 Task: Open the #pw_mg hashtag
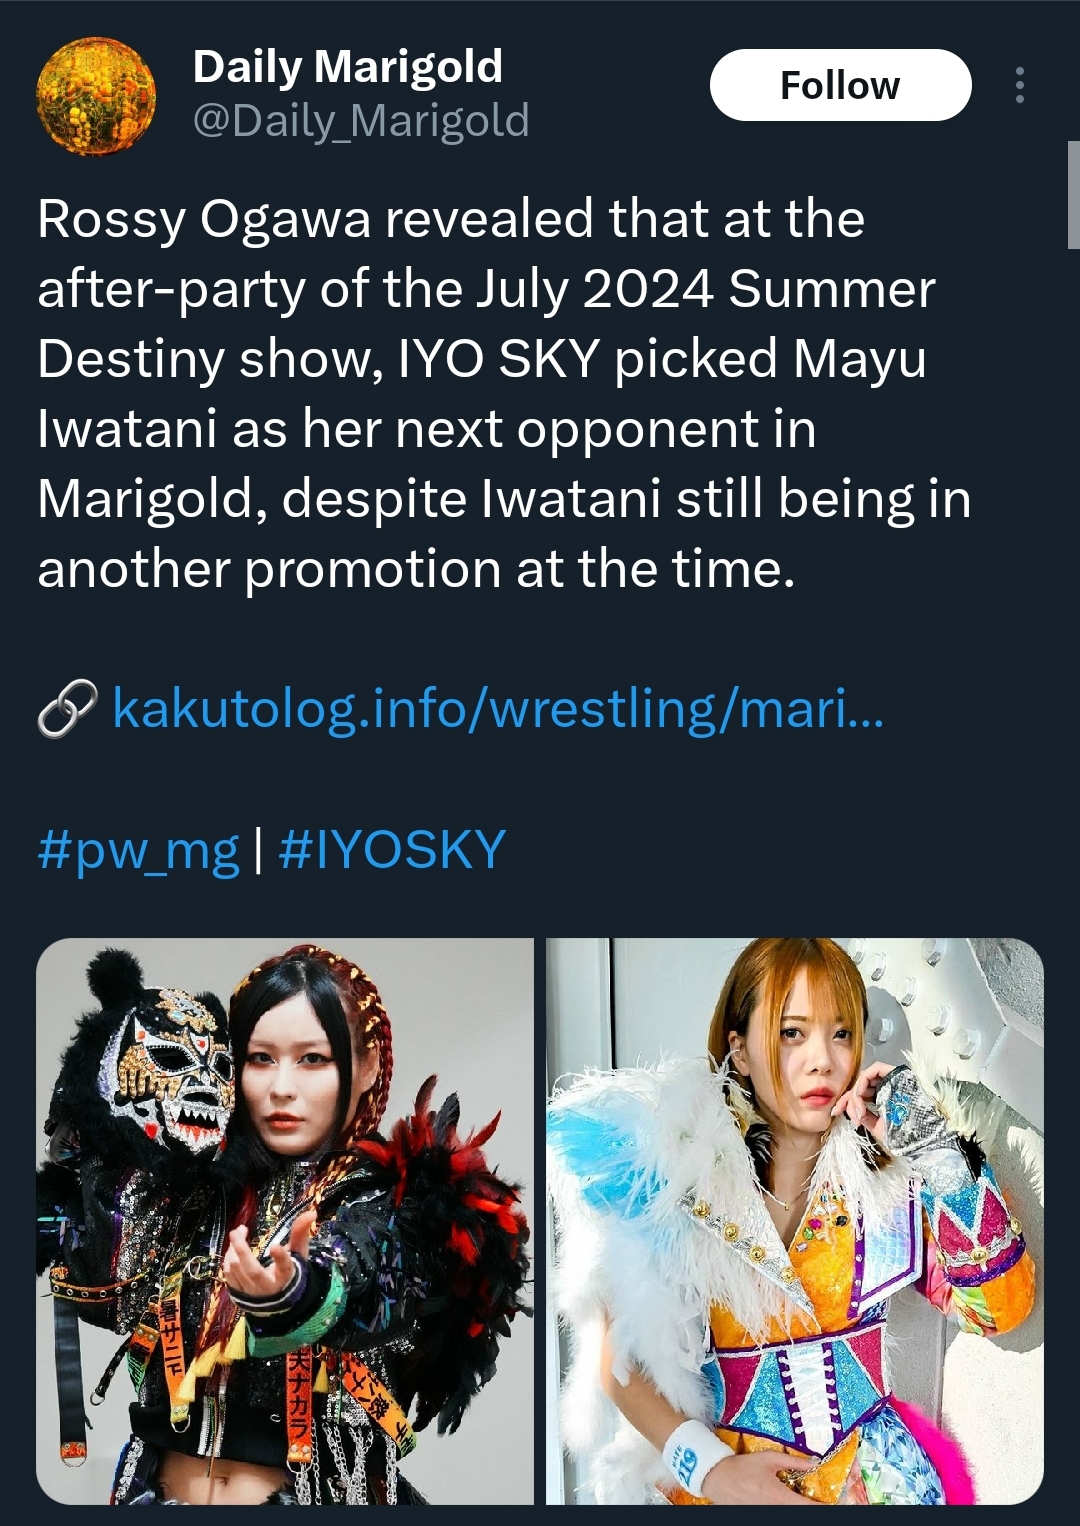pos(138,850)
